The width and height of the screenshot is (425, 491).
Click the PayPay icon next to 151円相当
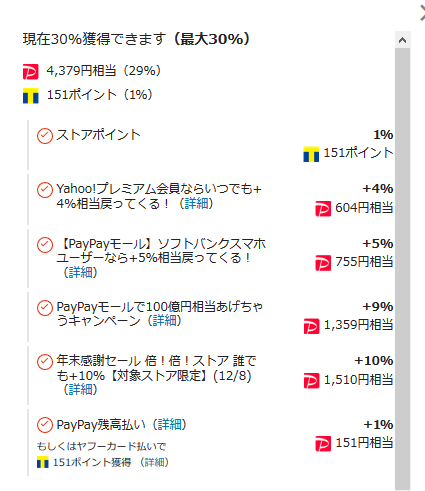(323, 444)
